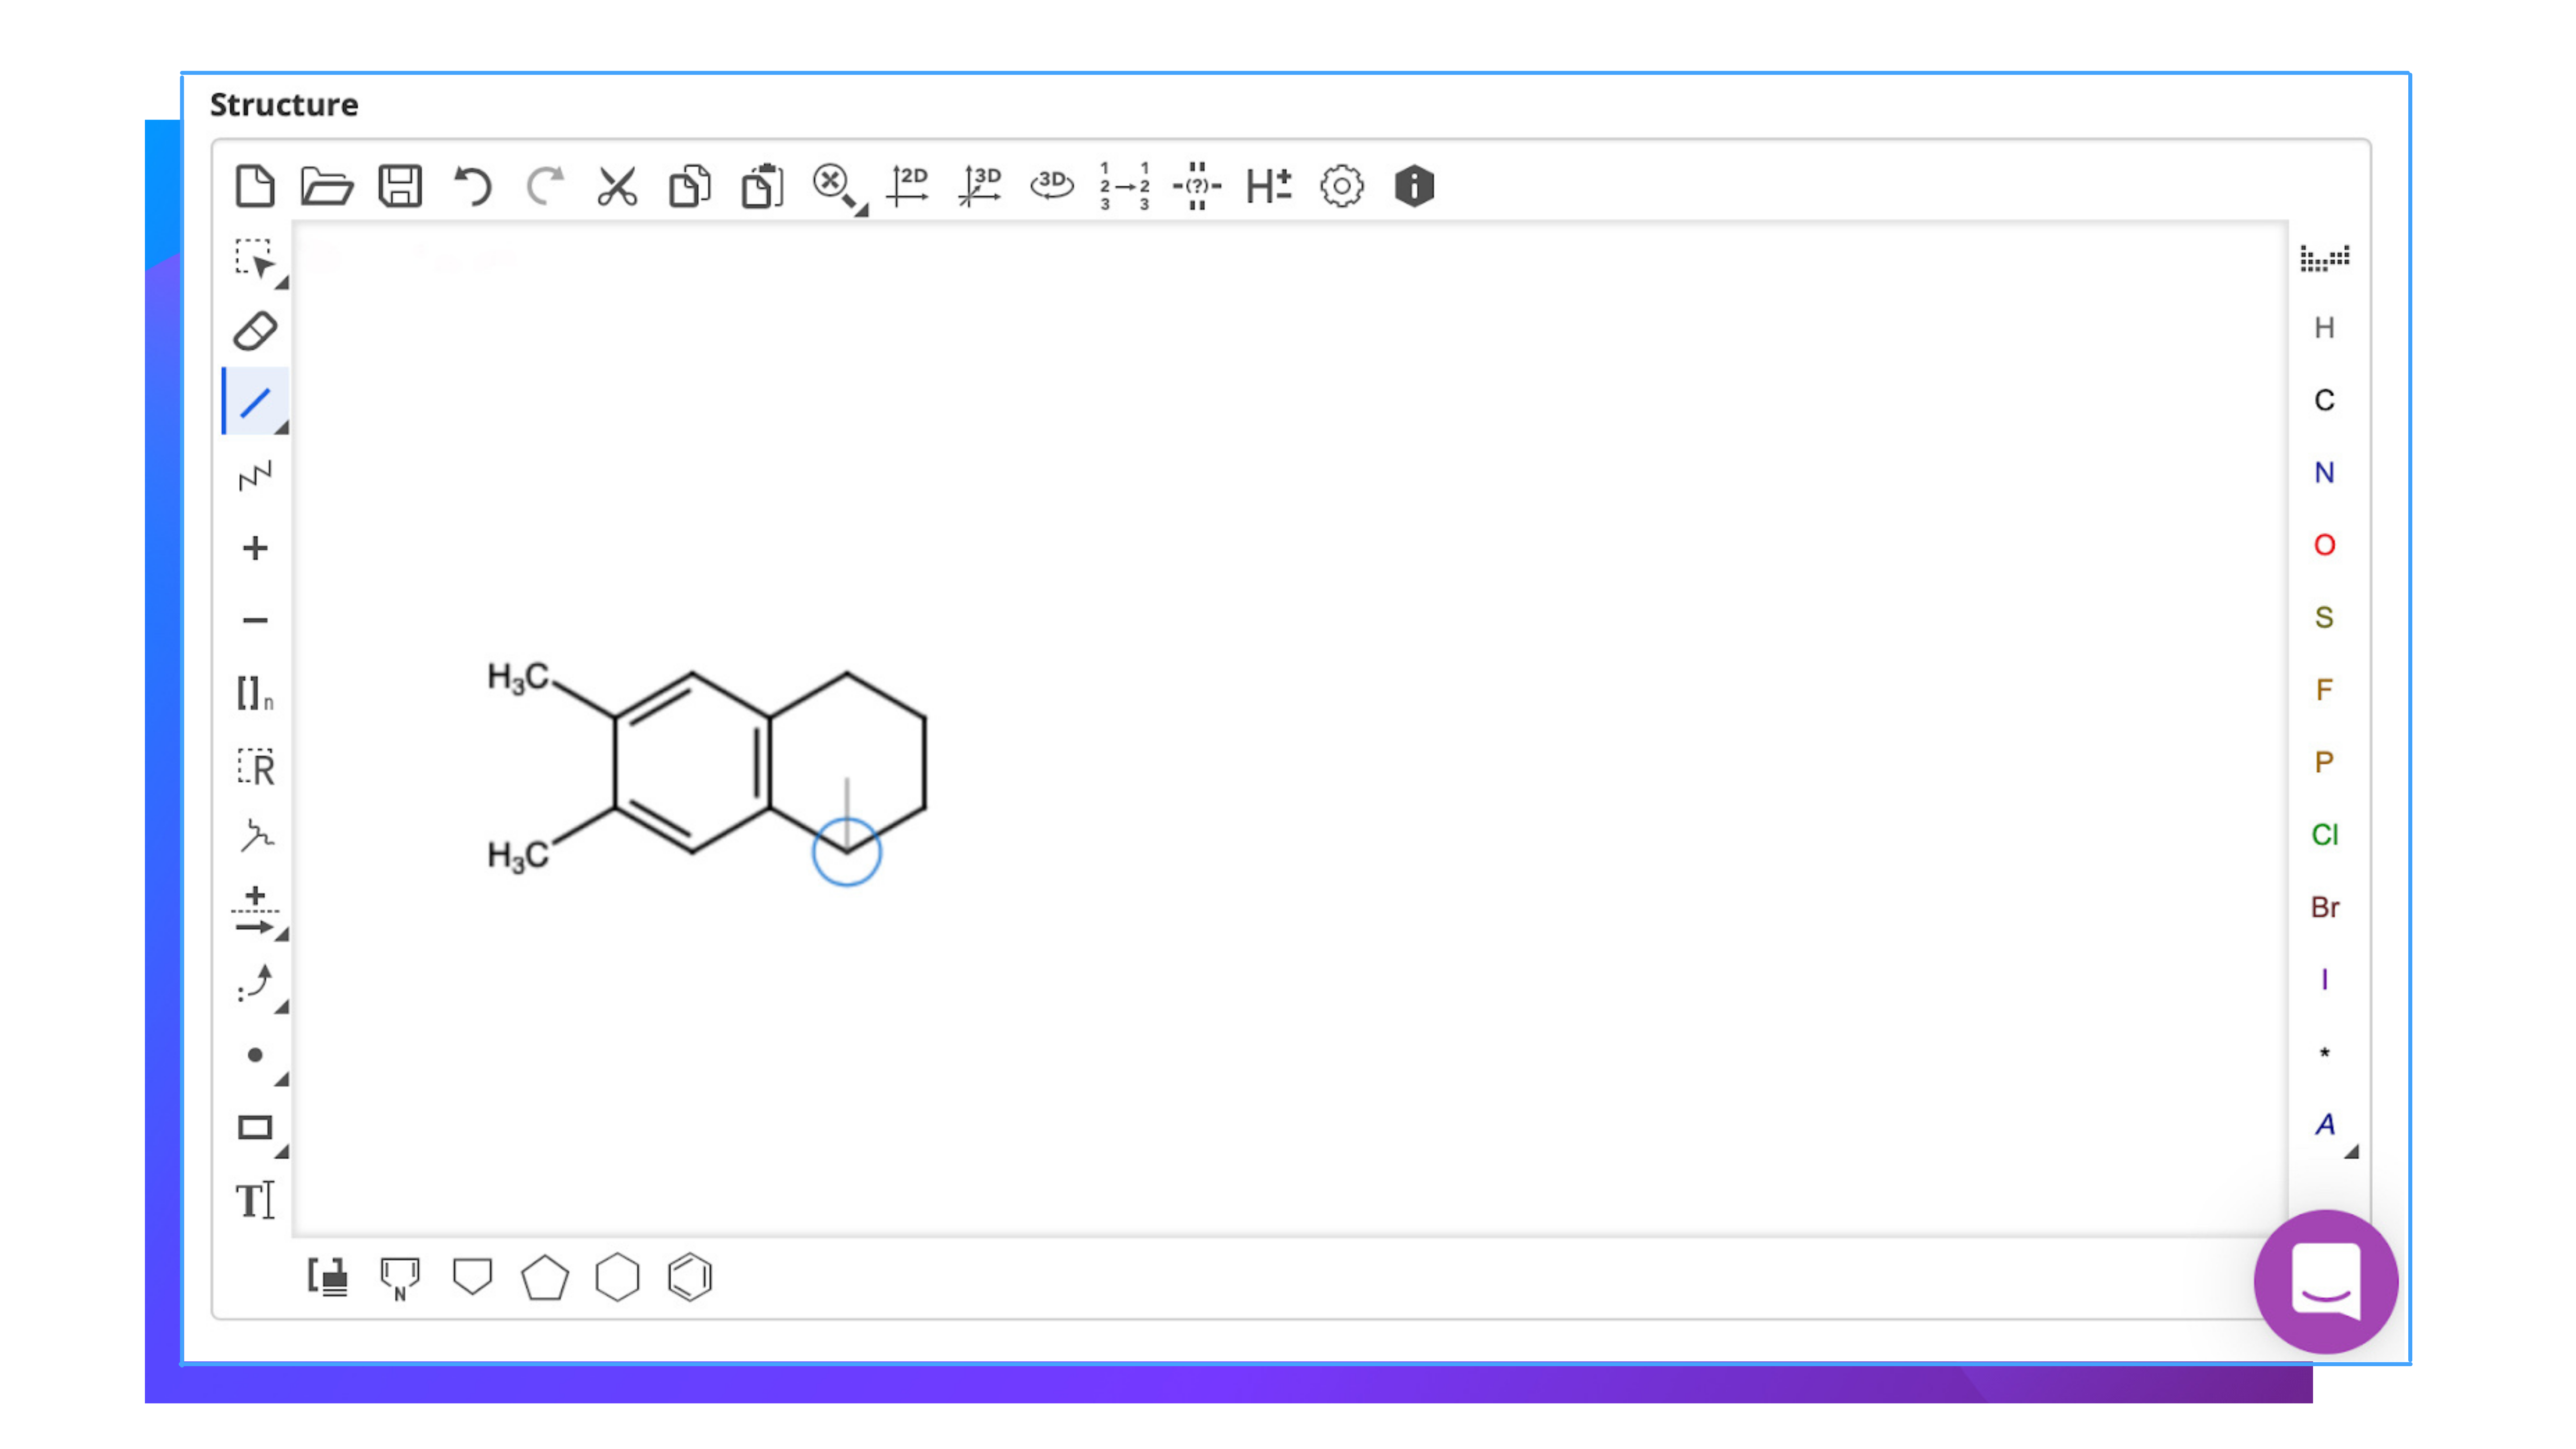Image resolution: width=2576 pixels, height=1449 pixels.
Task: Select the positive charge plus tool
Action: pos(255,548)
